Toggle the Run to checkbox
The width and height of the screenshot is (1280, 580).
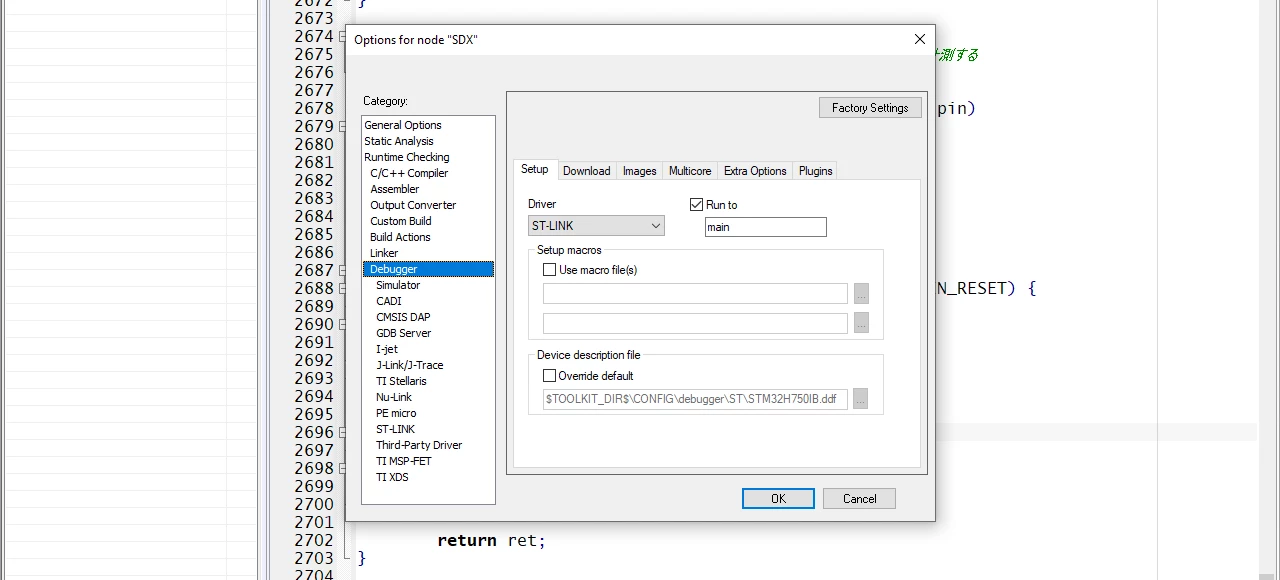pyautogui.click(x=697, y=204)
